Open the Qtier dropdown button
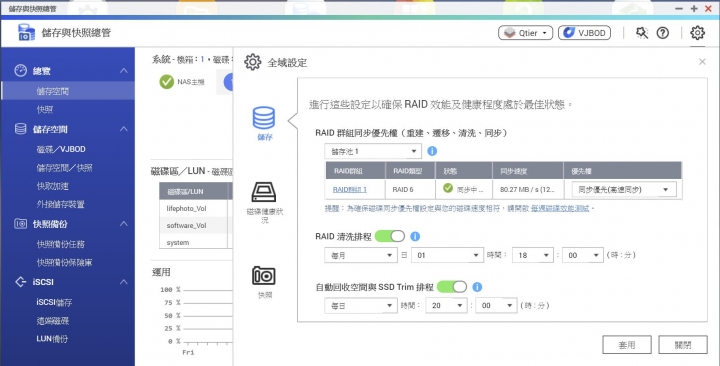The height and width of the screenshot is (366, 720). [x=525, y=33]
